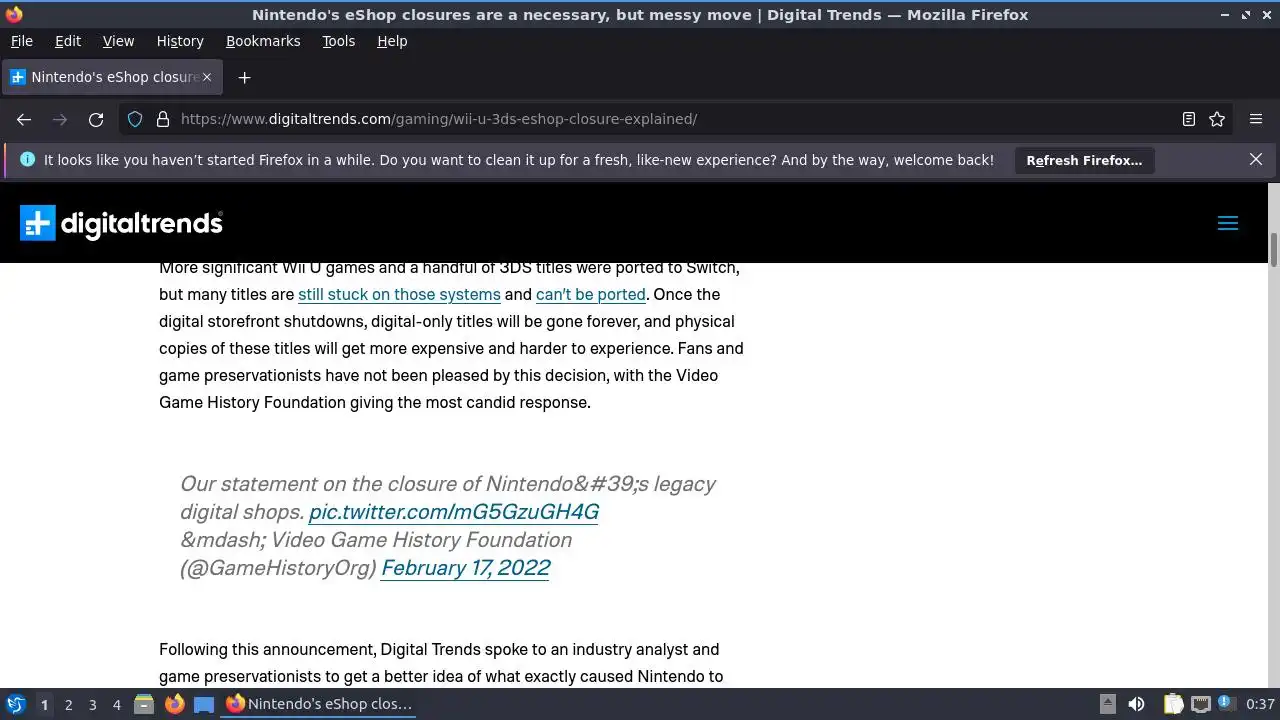Click the disabled forward navigation arrow
This screenshot has width=1280, height=720.
point(60,119)
